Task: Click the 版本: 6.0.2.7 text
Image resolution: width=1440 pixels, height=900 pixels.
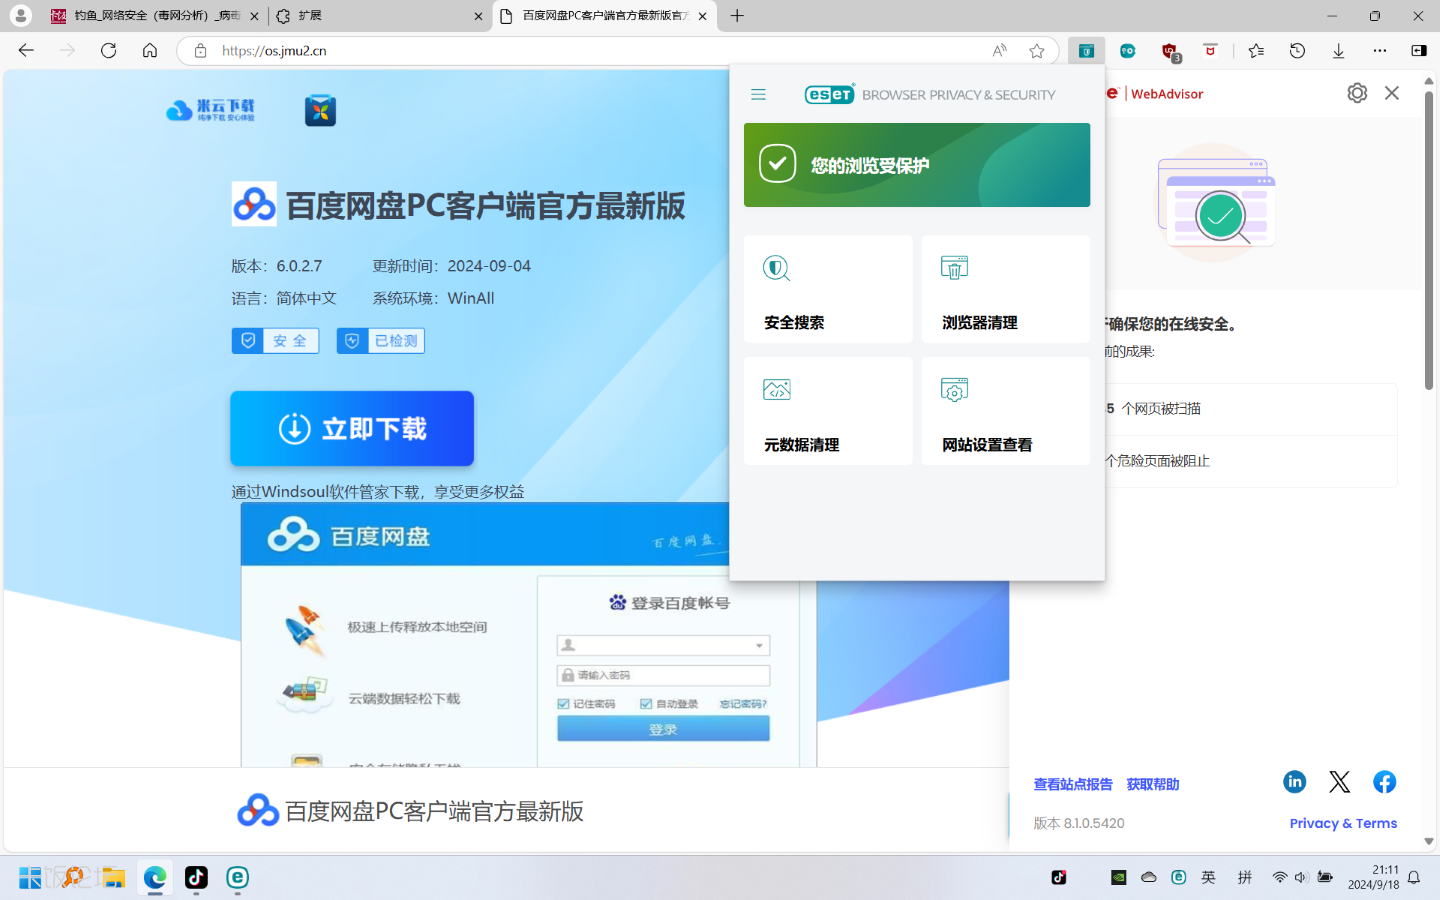Action: tap(277, 266)
